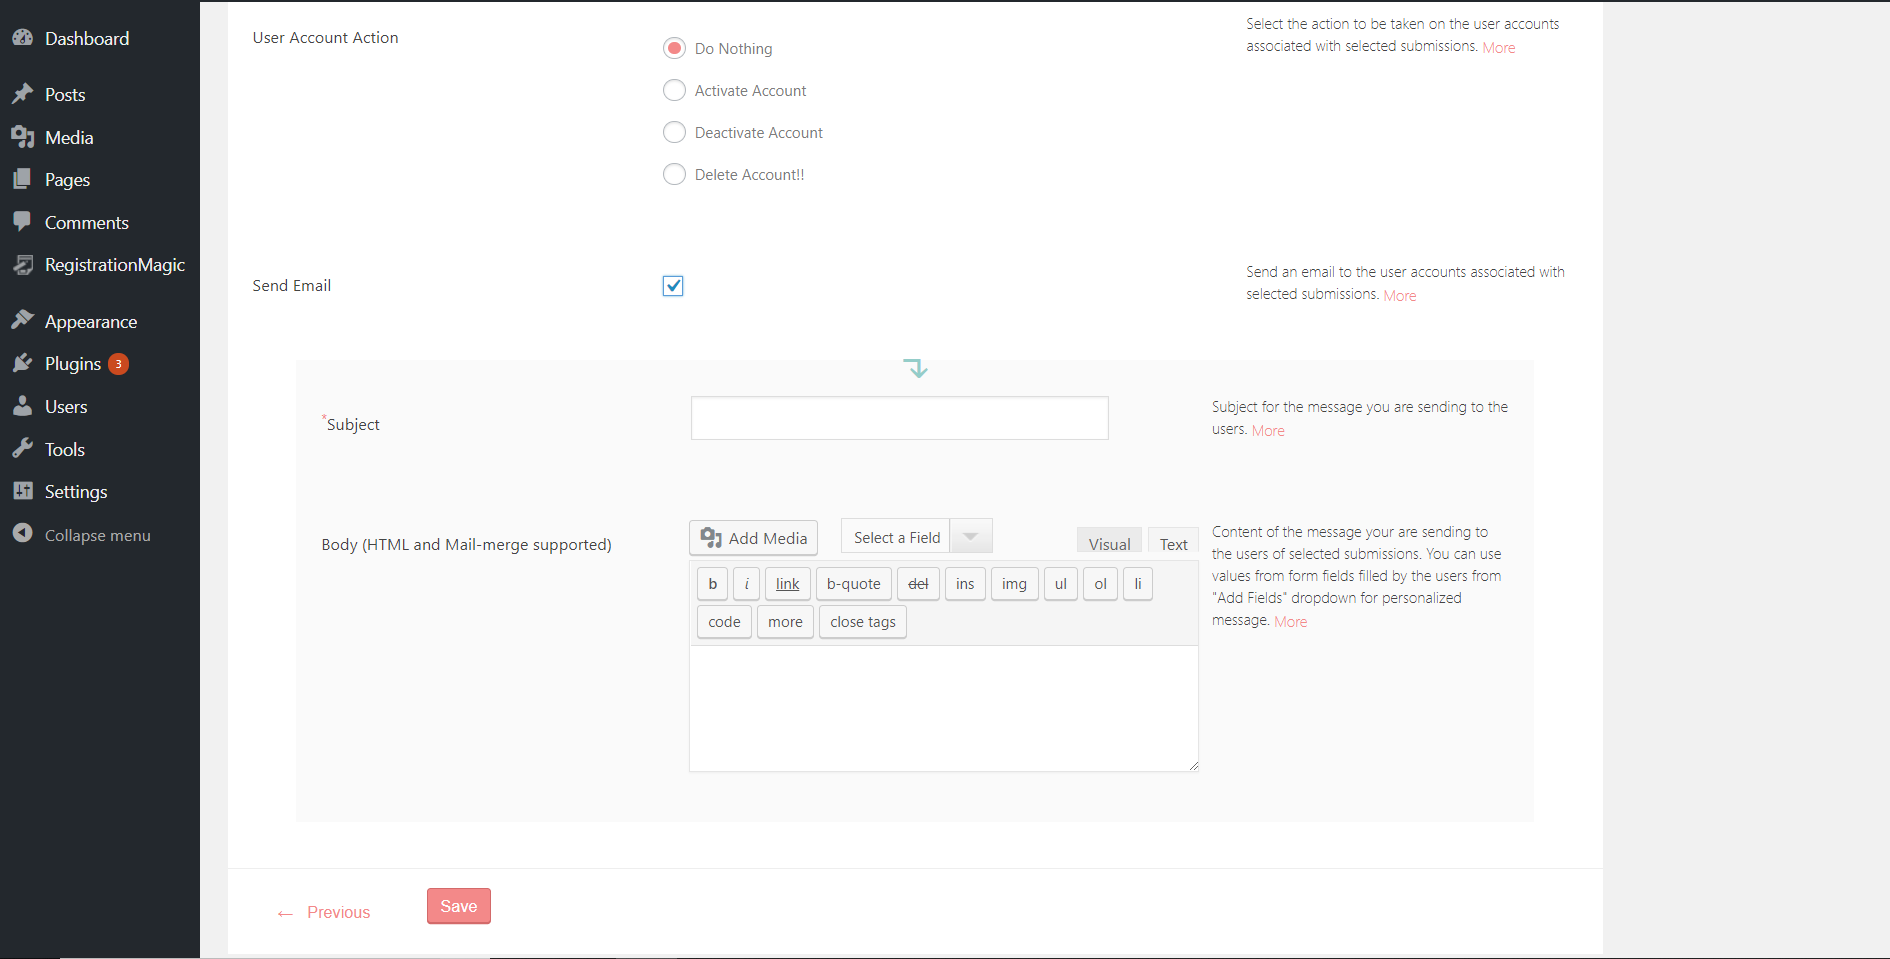Open the Dashboard icon in sidebar
This screenshot has width=1890, height=959.
pyautogui.click(x=22, y=38)
